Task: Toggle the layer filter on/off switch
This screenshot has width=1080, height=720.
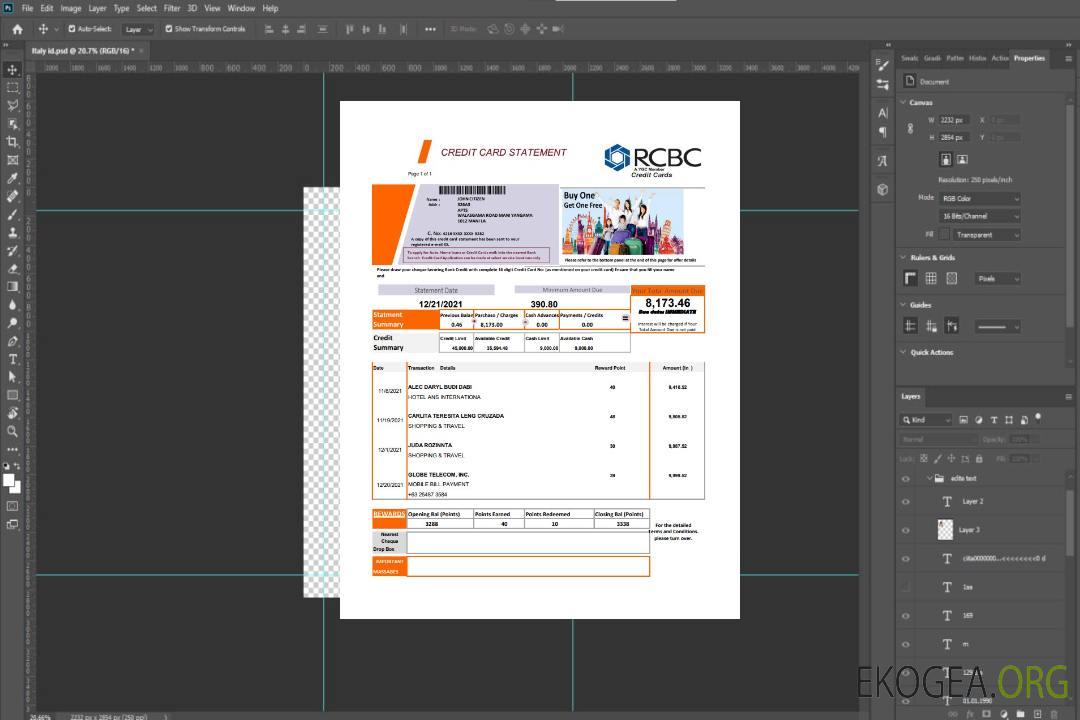Action: coord(1038,418)
